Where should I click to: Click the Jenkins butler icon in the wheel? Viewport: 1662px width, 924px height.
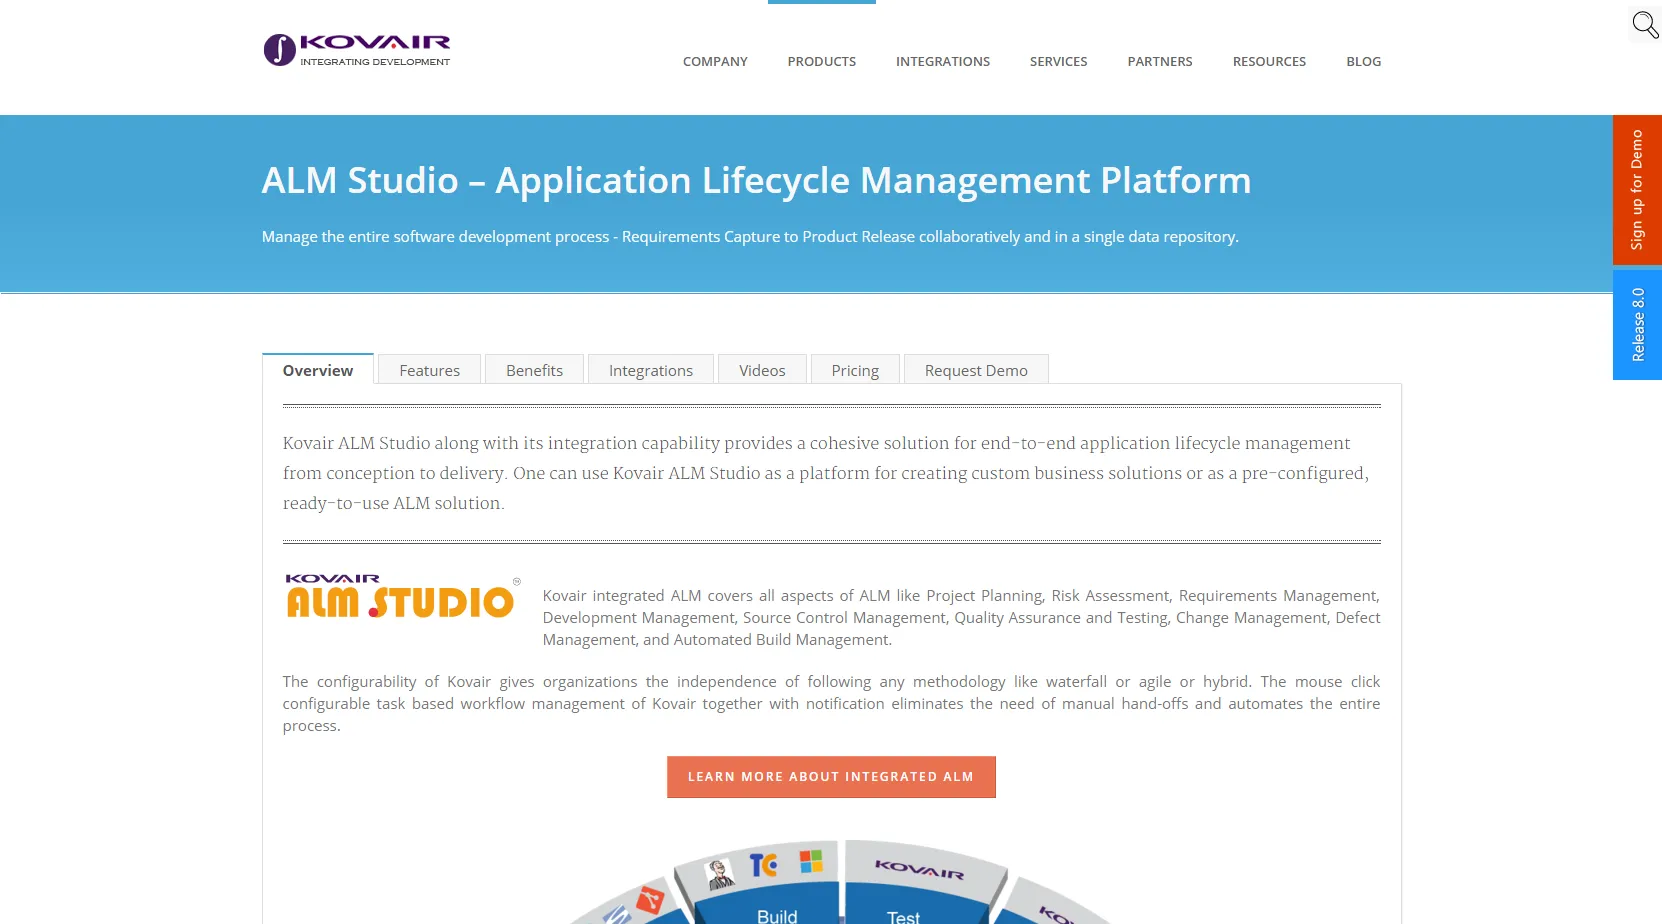720,874
